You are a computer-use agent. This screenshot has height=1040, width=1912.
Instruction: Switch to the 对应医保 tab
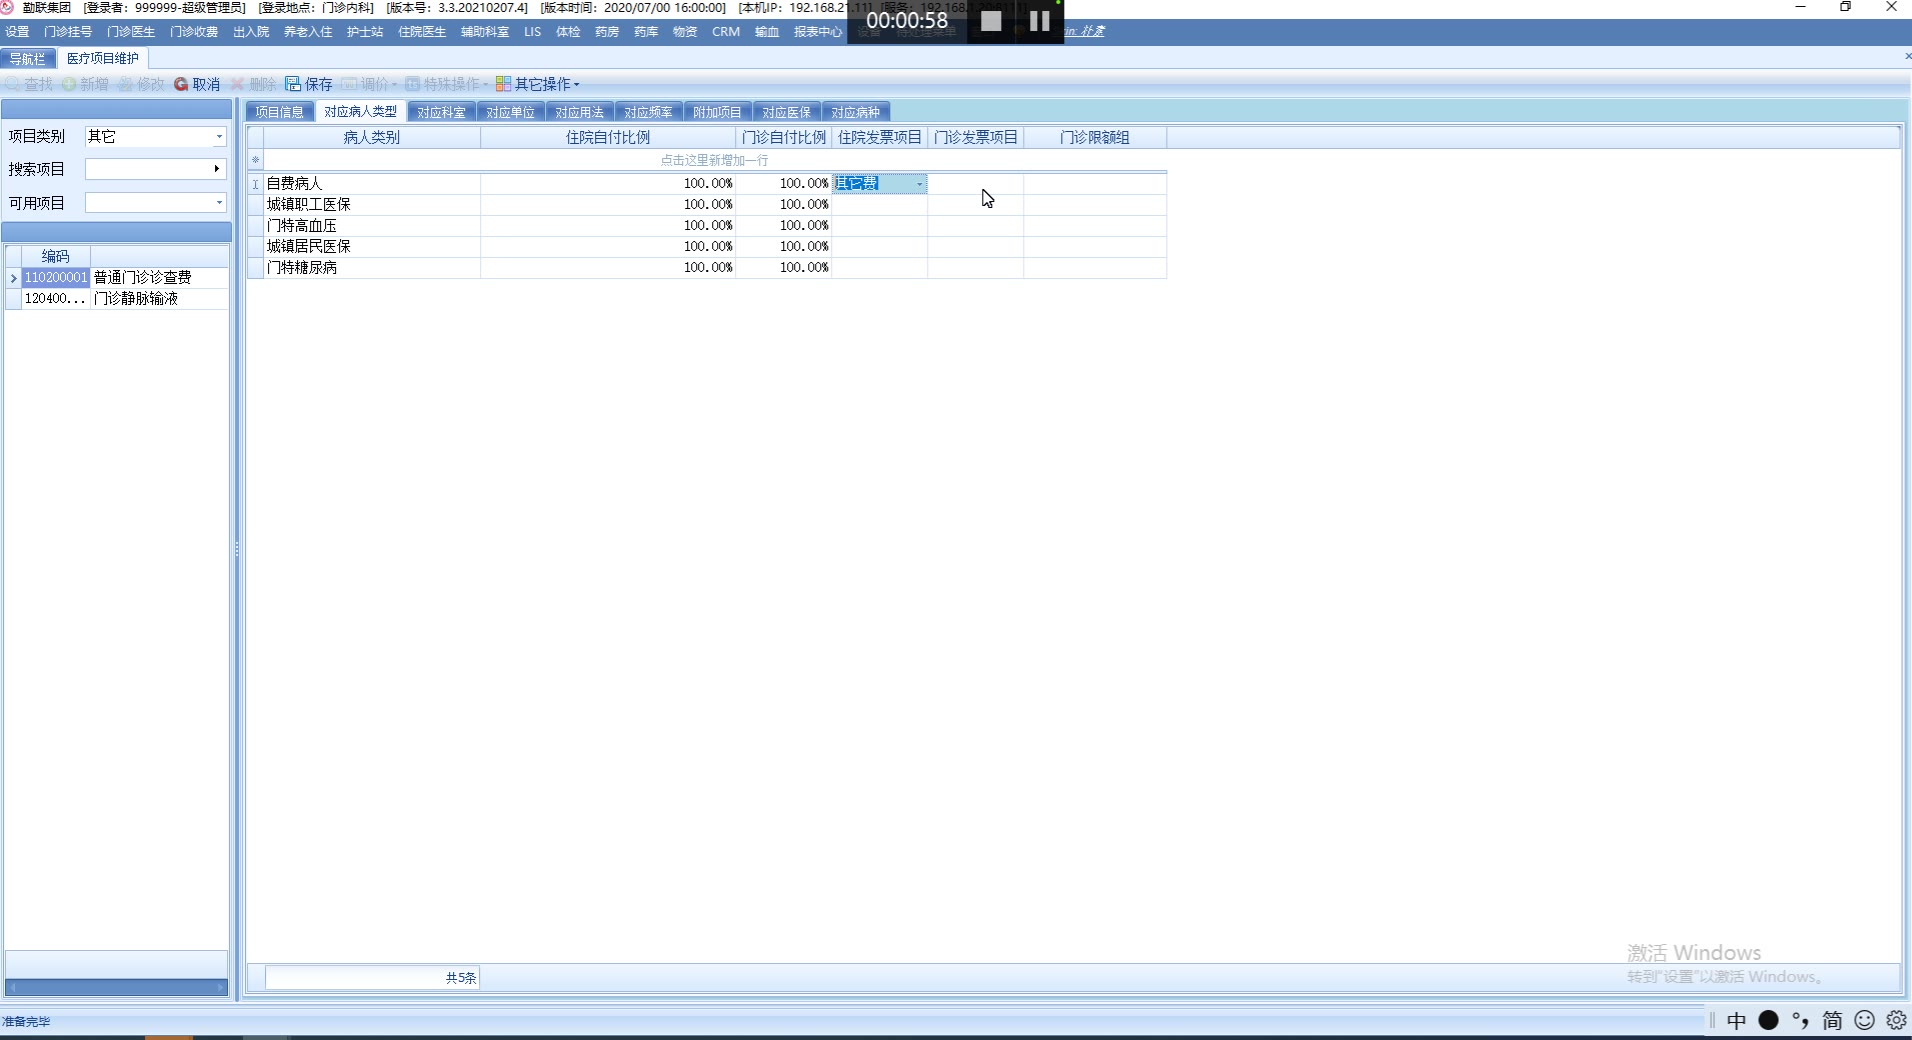pyautogui.click(x=786, y=112)
